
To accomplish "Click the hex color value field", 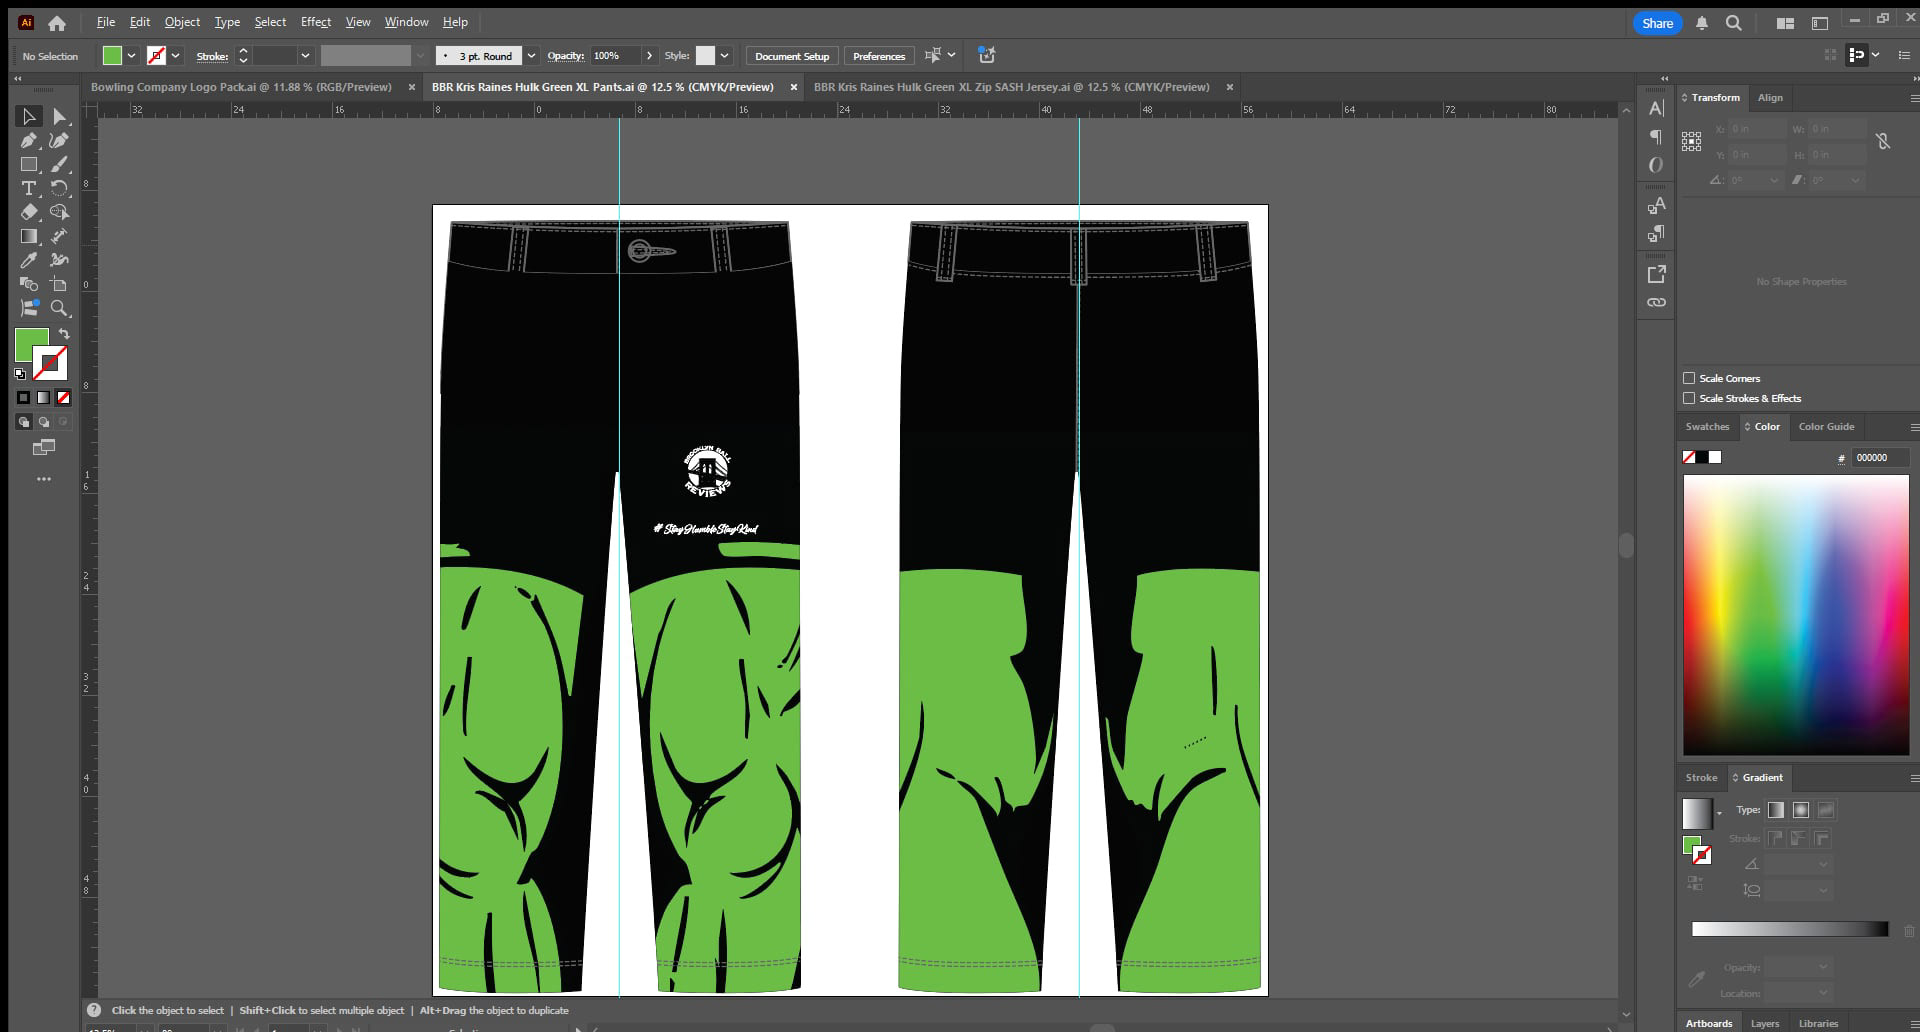I will click(1878, 458).
